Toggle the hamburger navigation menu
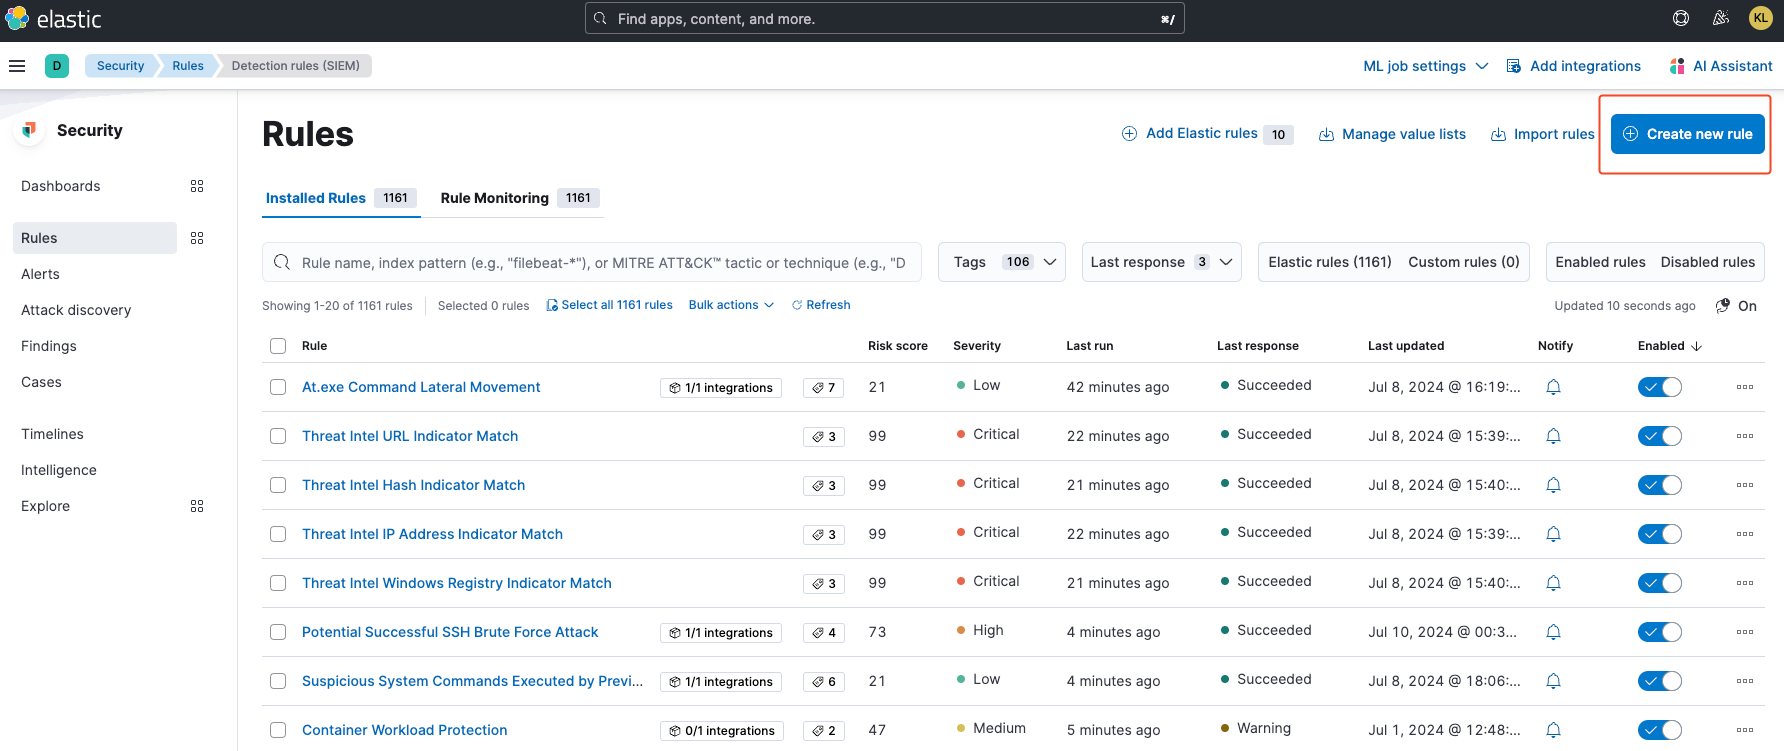 [17, 66]
